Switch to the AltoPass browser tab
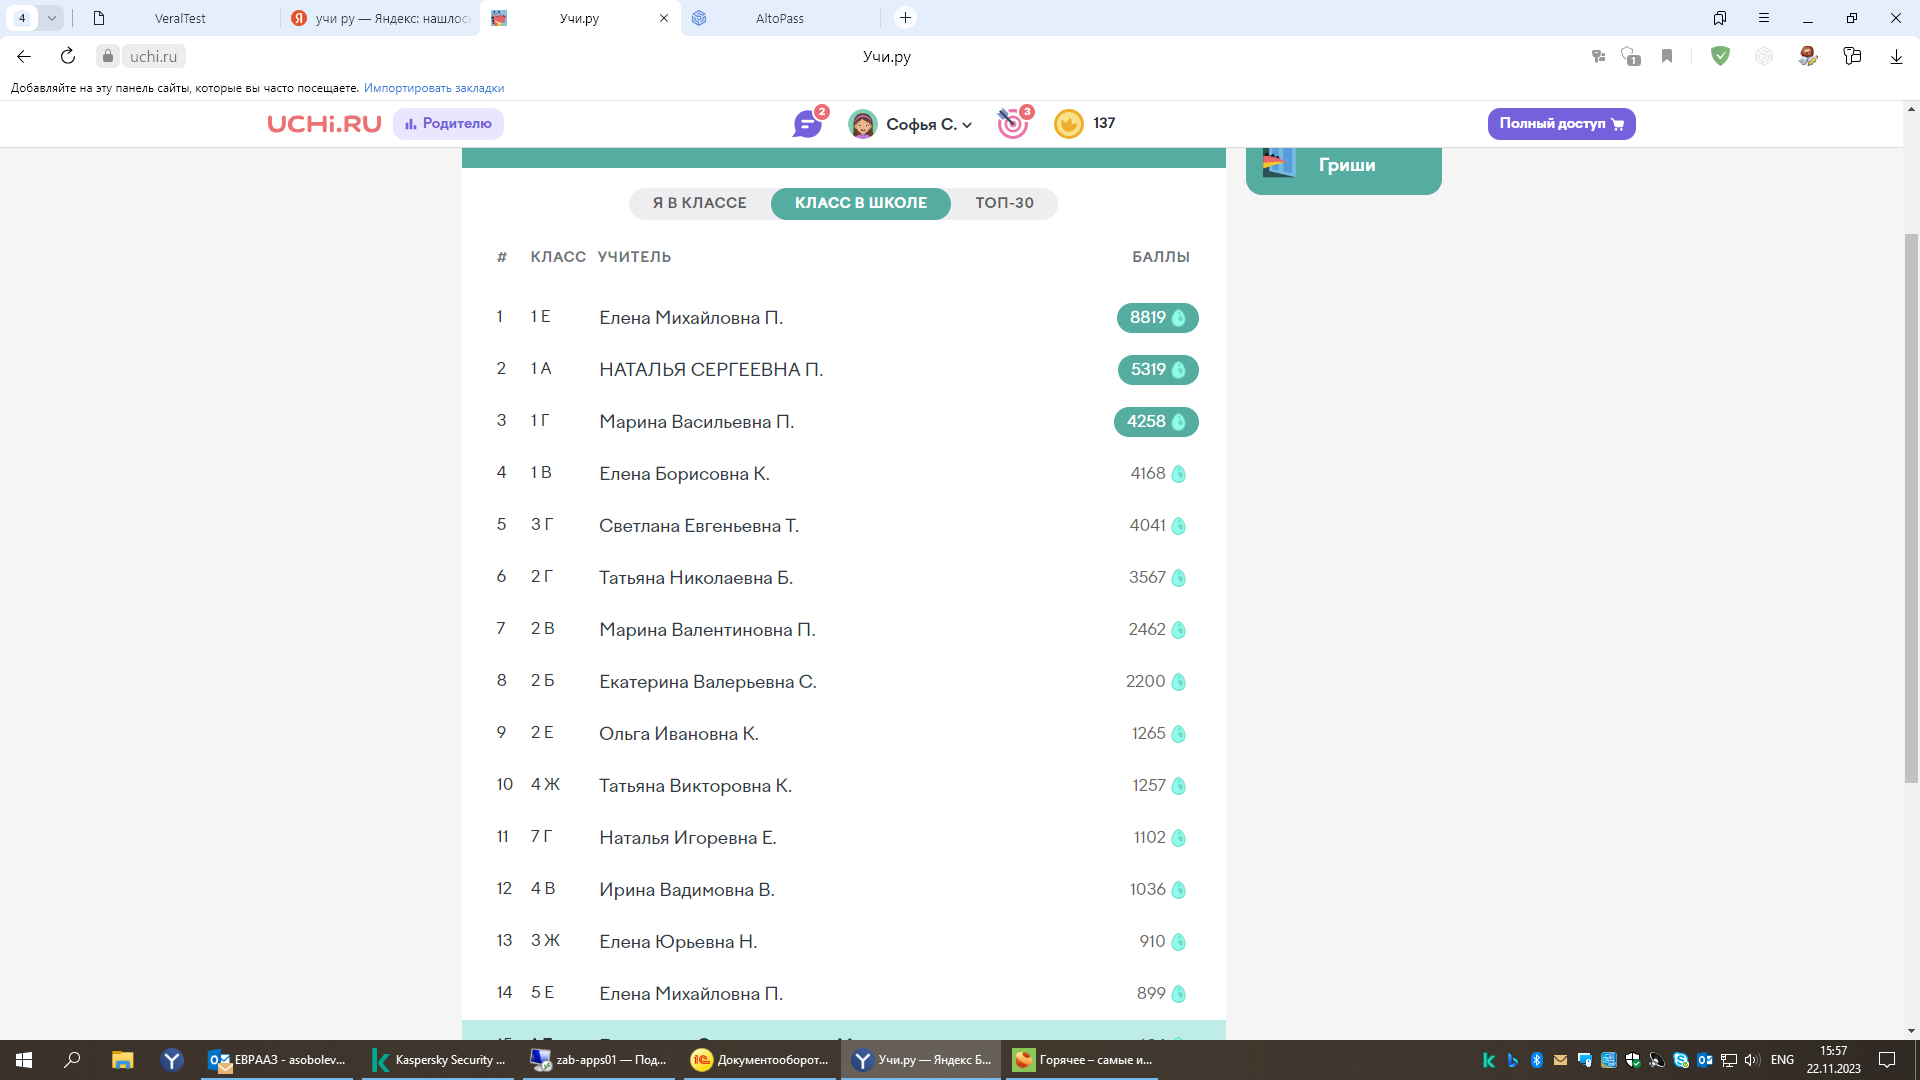Screen dimensions: 1920x1080 click(780, 18)
